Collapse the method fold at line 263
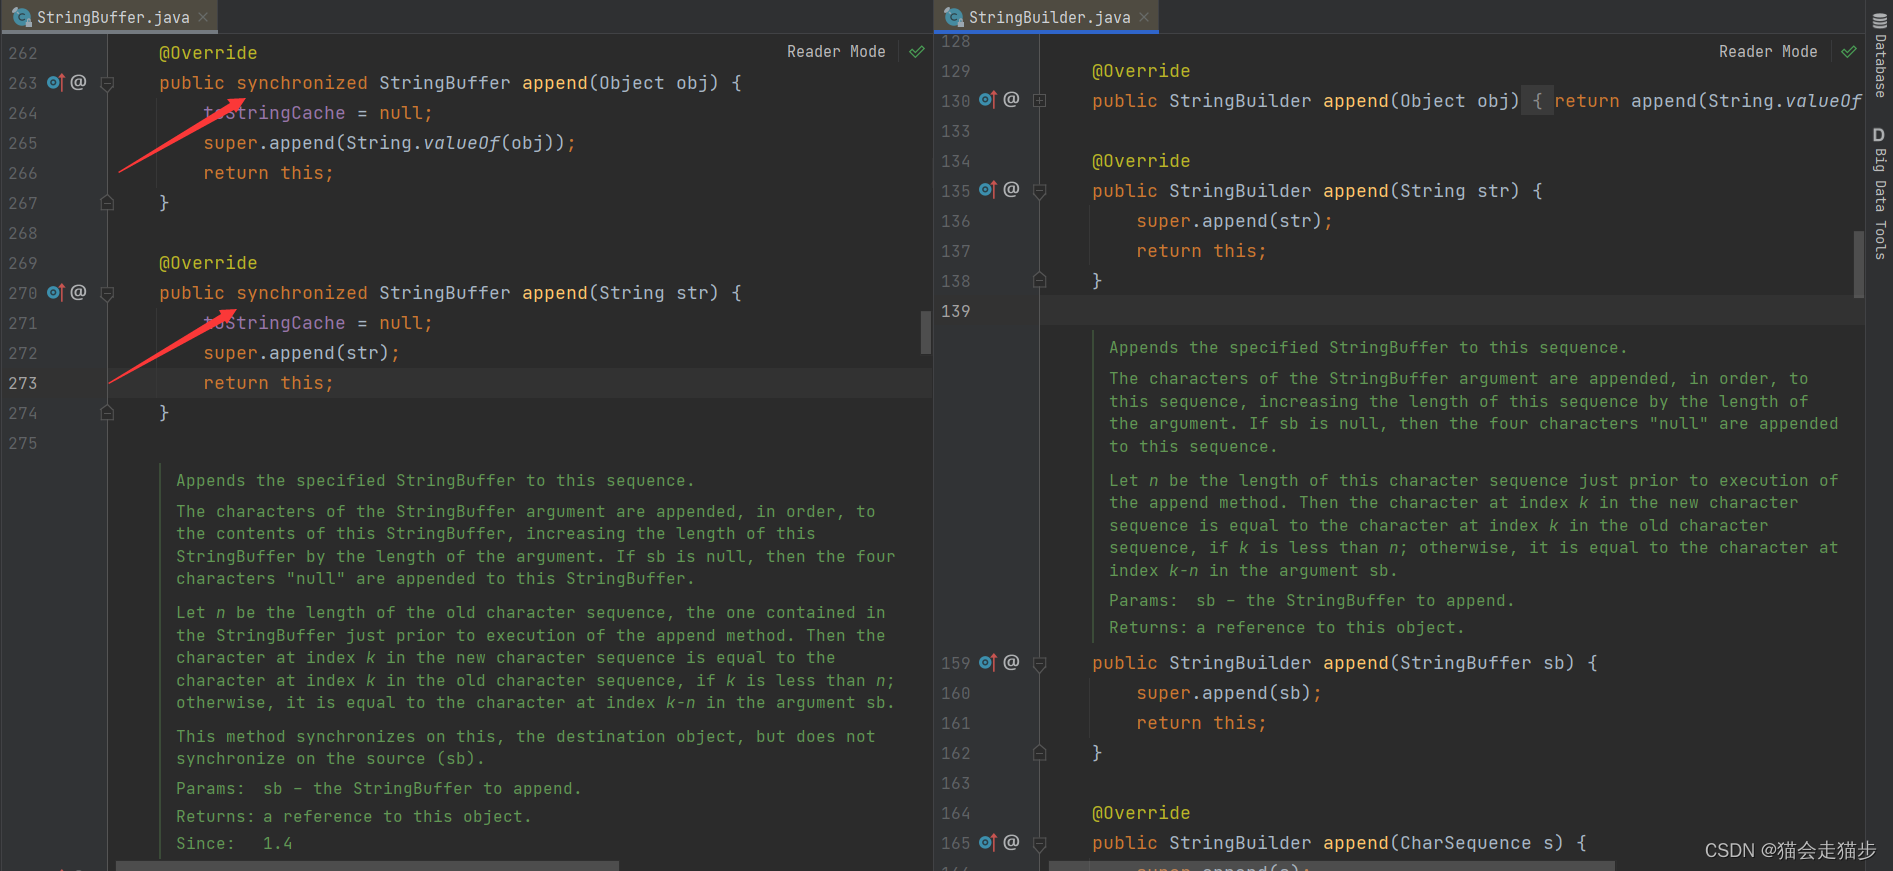This screenshot has width=1893, height=871. coord(107,83)
